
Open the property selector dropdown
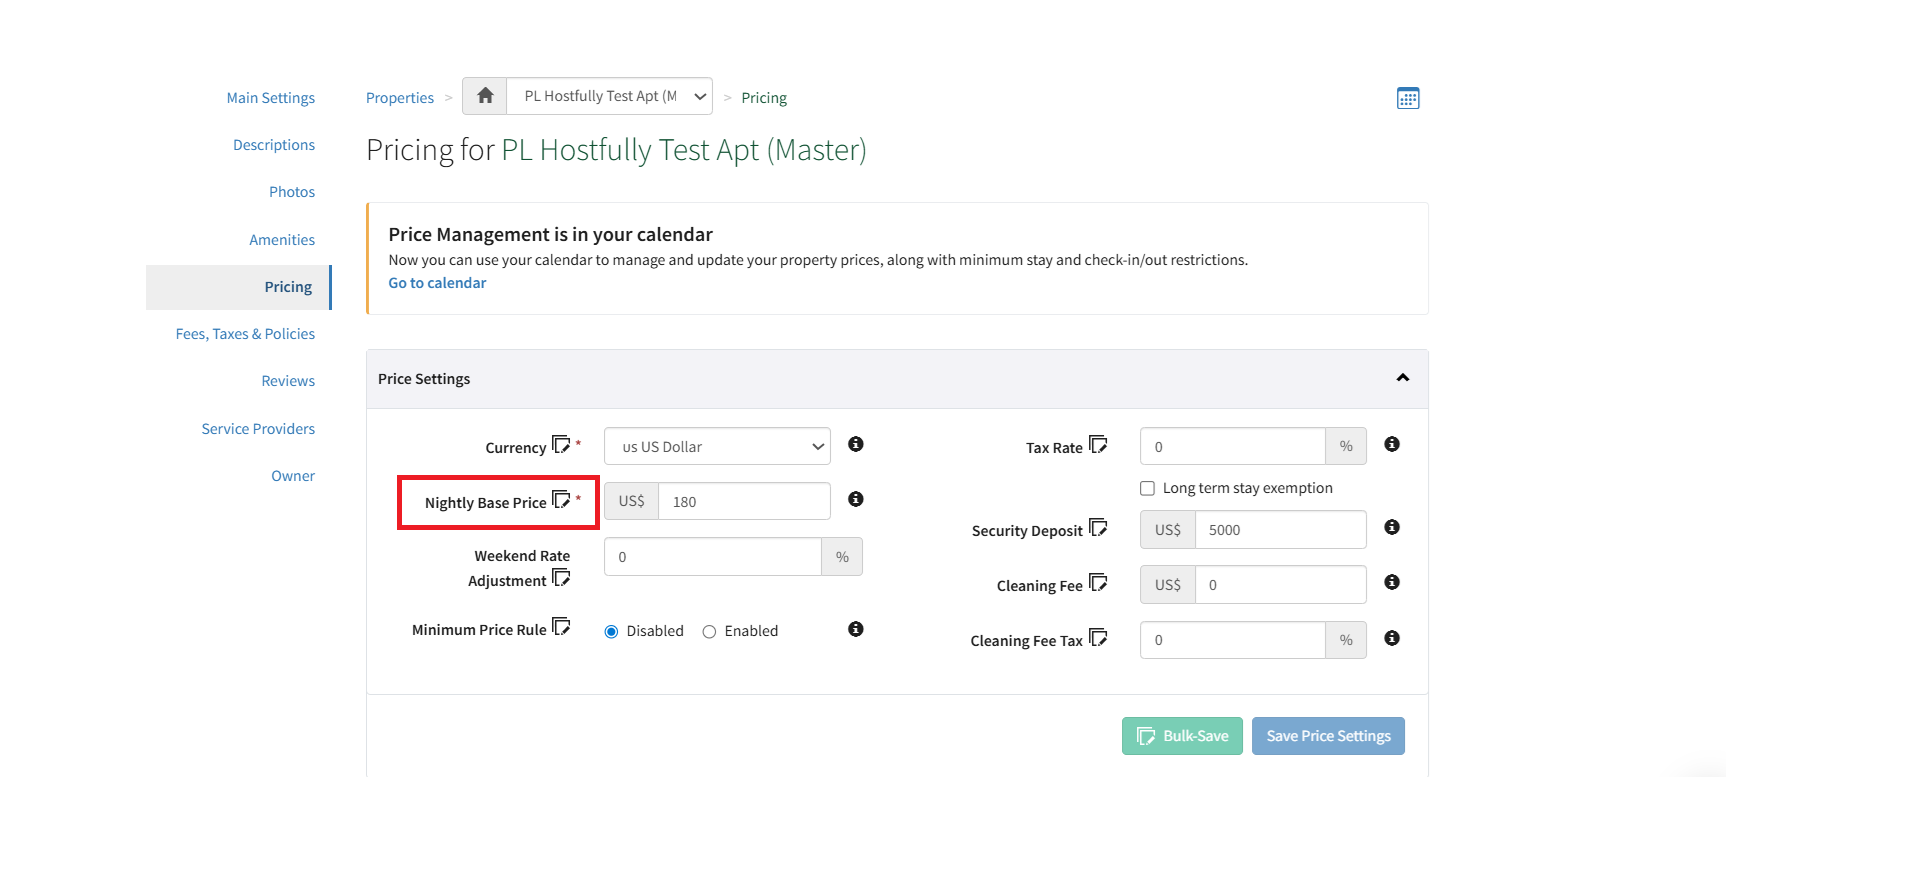[x=609, y=96]
